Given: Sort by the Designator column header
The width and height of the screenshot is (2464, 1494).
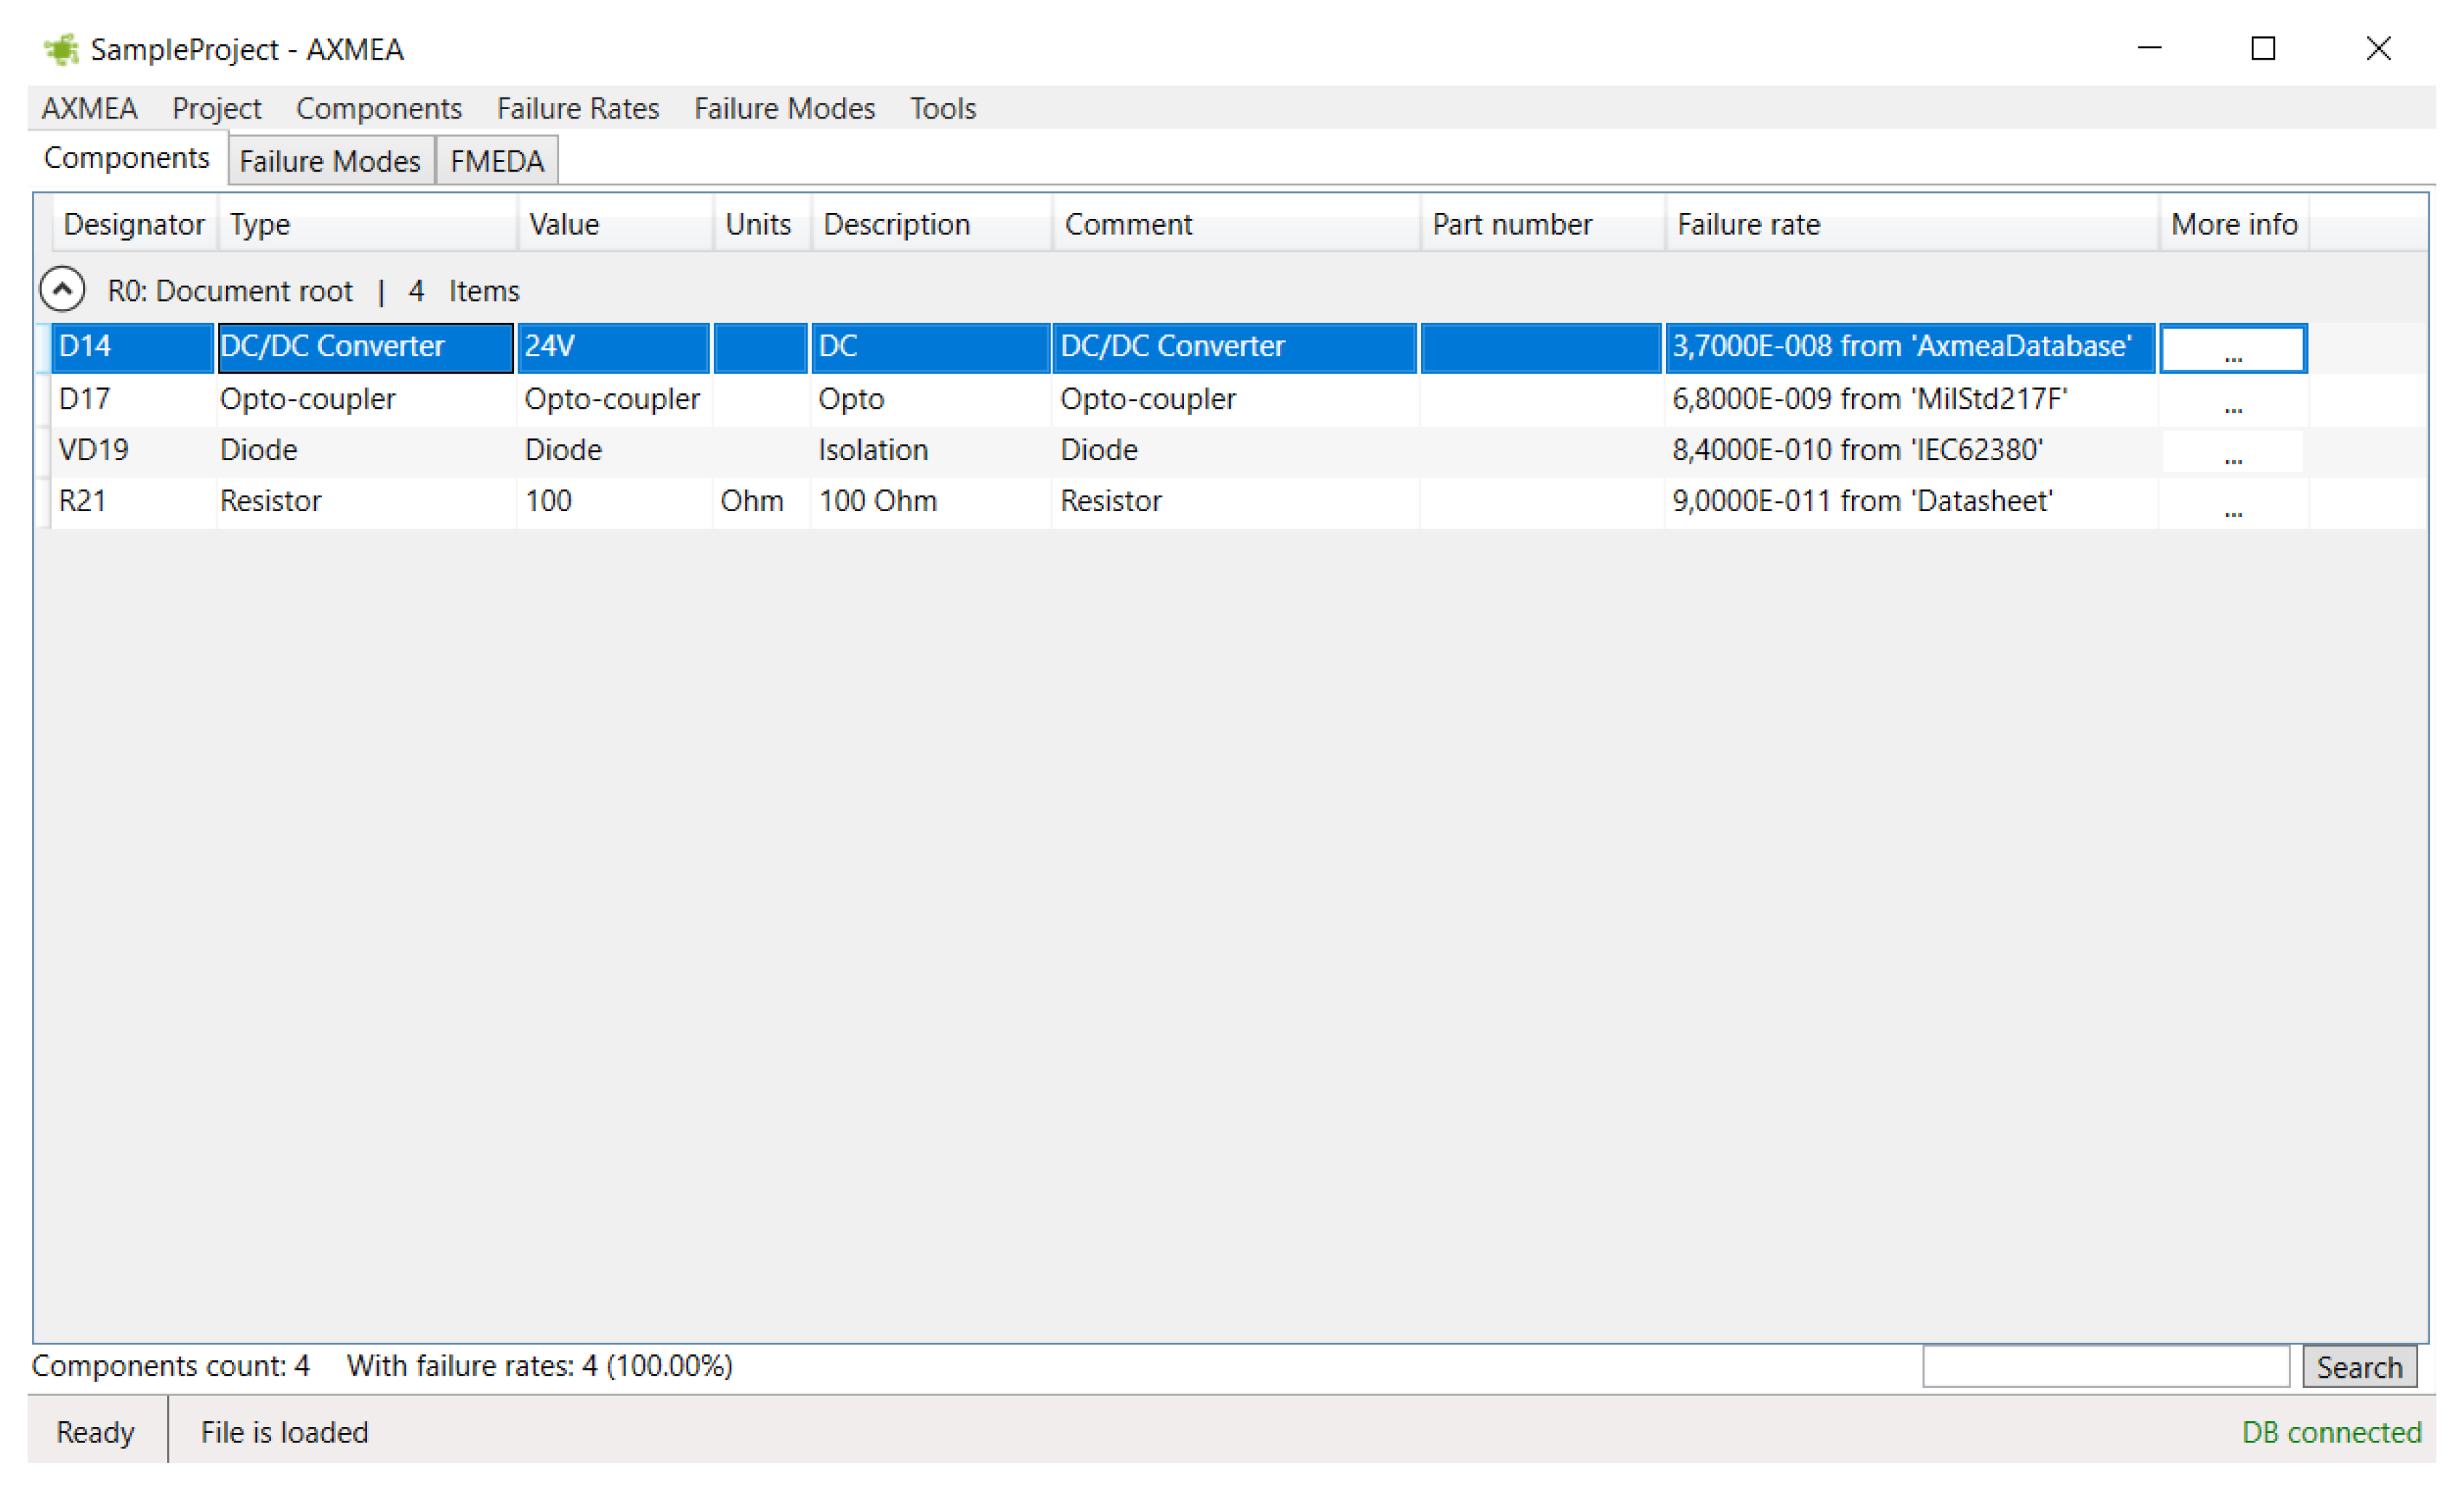Looking at the screenshot, I should pos(133,224).
